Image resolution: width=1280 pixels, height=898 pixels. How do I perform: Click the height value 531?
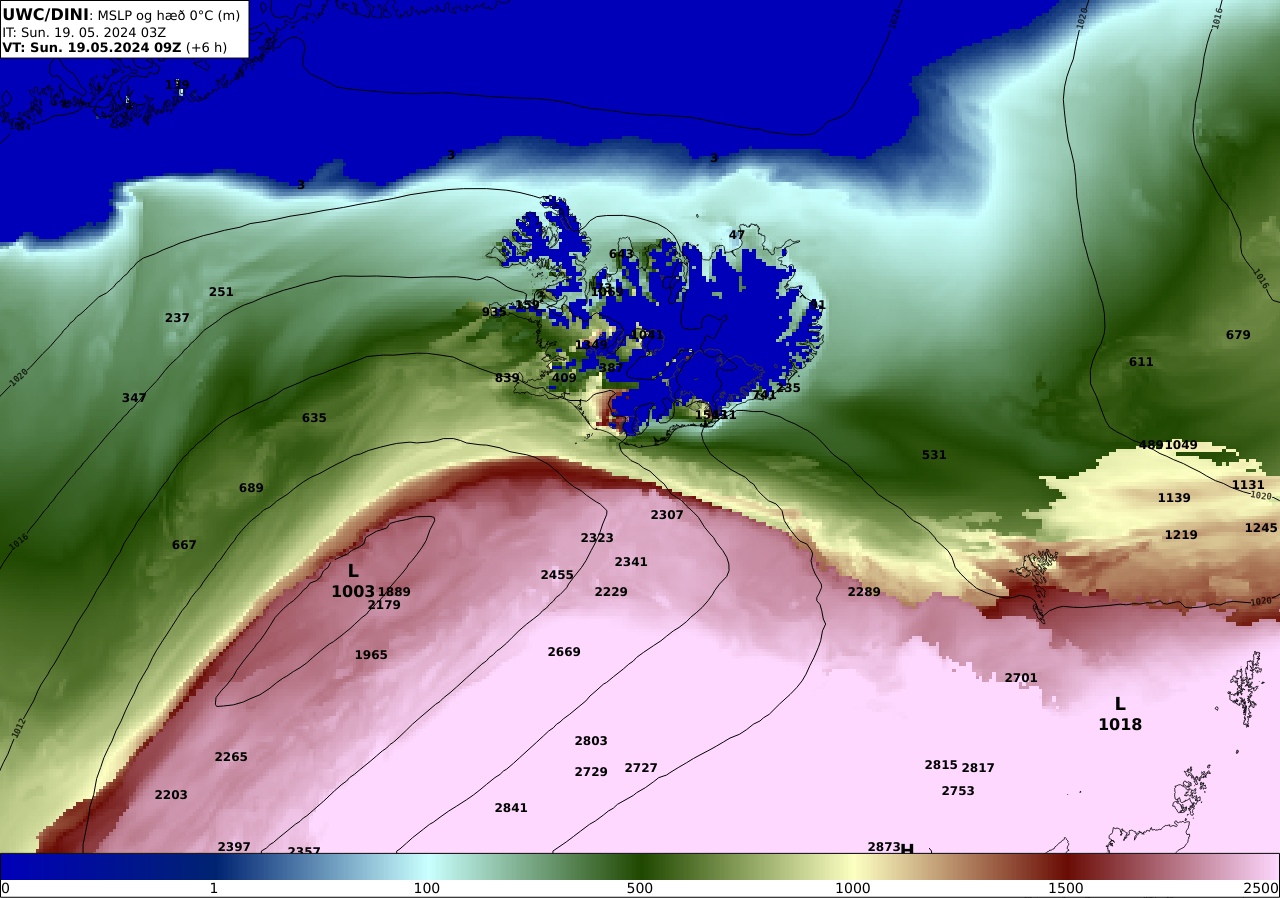[x=934, y=455]
